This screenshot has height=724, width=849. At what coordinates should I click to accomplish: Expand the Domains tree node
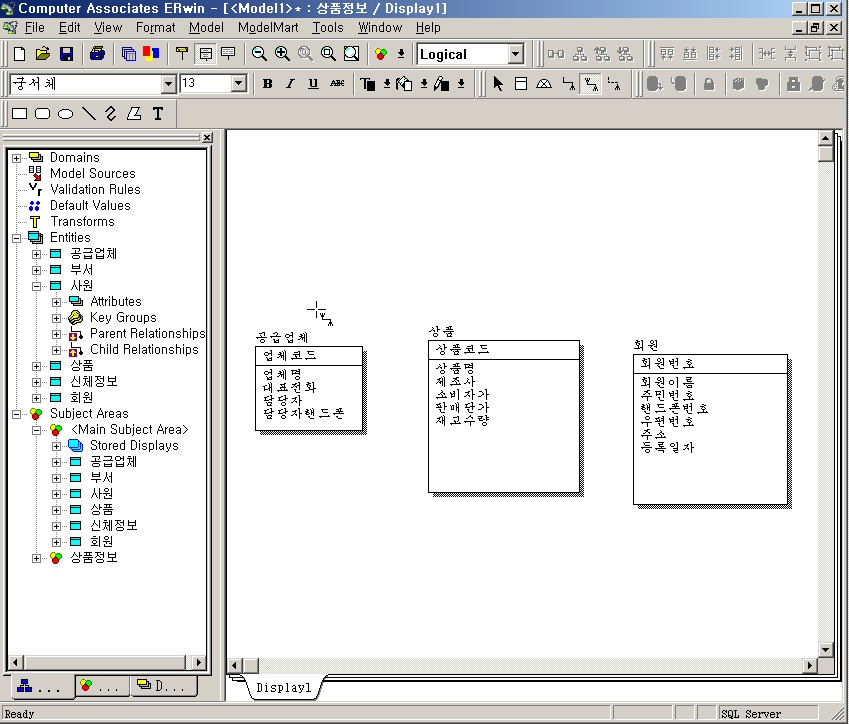(17, 158)
